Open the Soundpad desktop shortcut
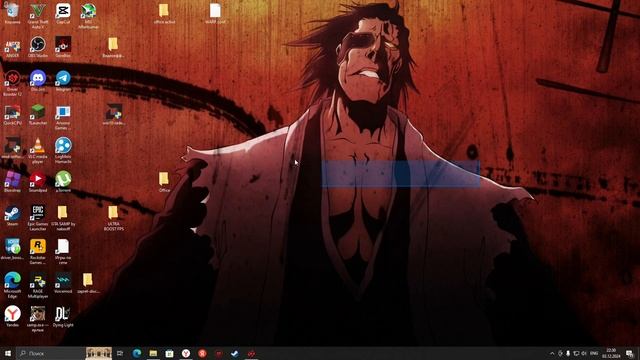 point(38,182)
